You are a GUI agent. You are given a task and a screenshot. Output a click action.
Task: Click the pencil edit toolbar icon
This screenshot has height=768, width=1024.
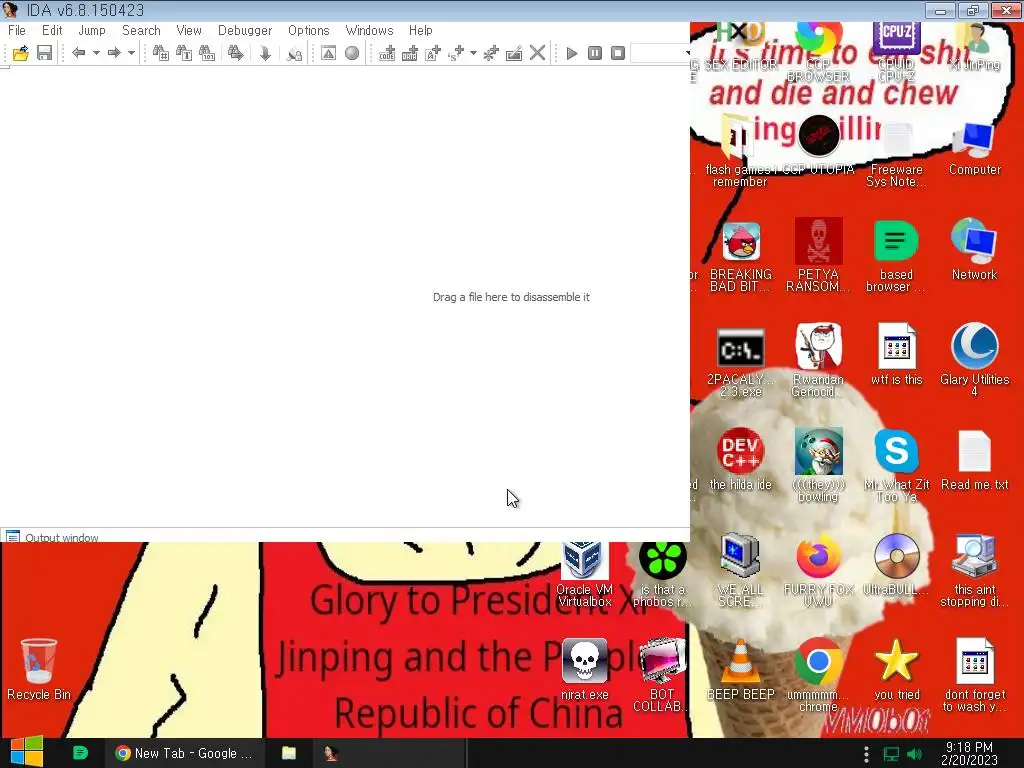point(514,53)
